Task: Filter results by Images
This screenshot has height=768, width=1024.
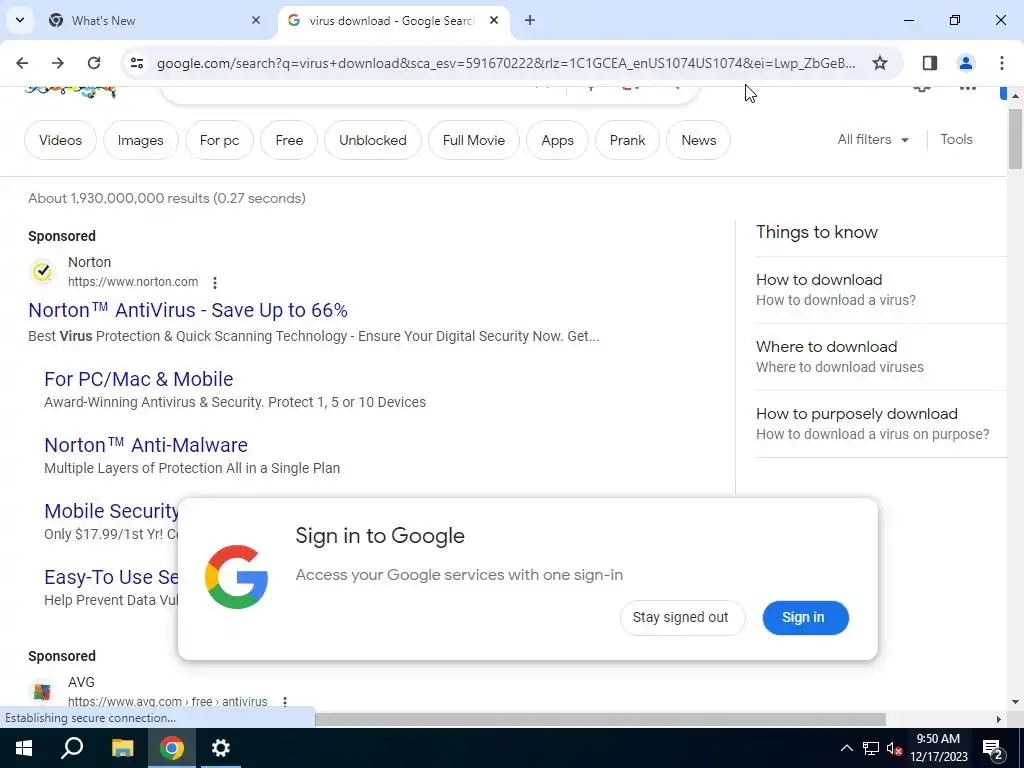Action: coord(140,140)
